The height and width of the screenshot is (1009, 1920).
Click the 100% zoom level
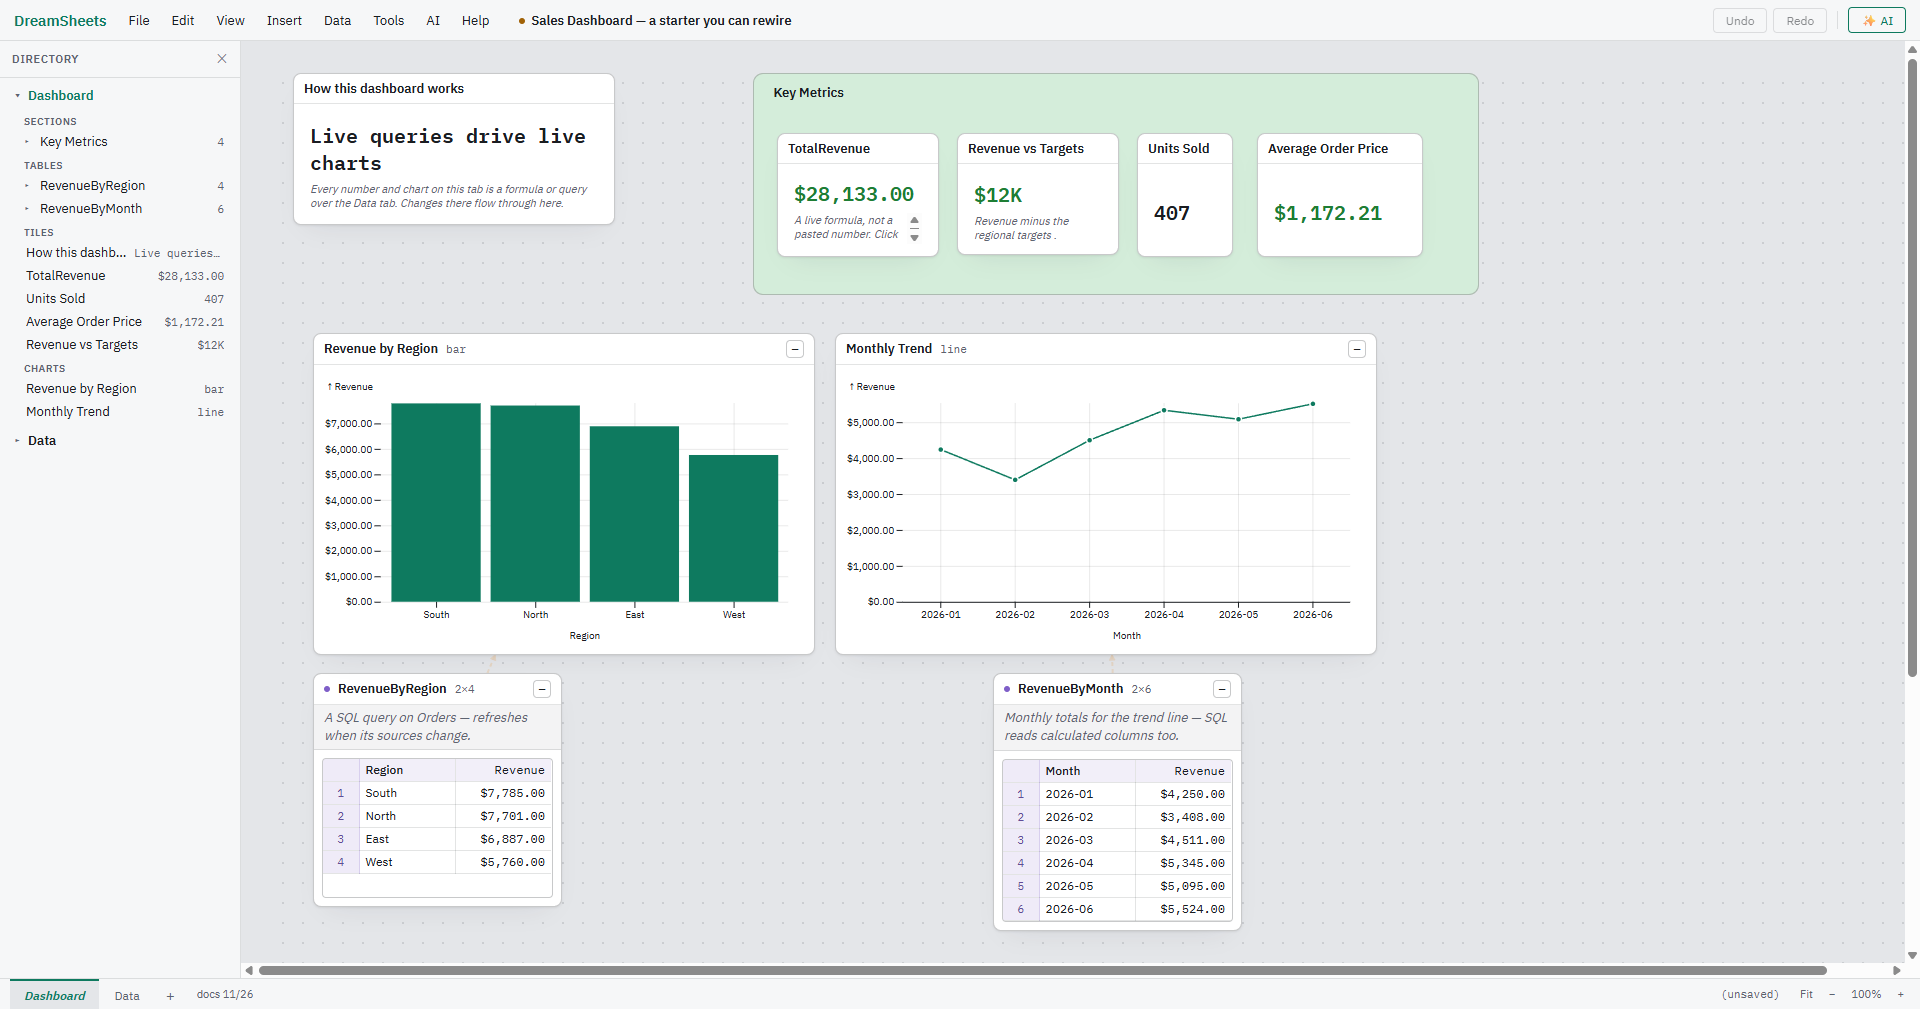[1866, 995]
